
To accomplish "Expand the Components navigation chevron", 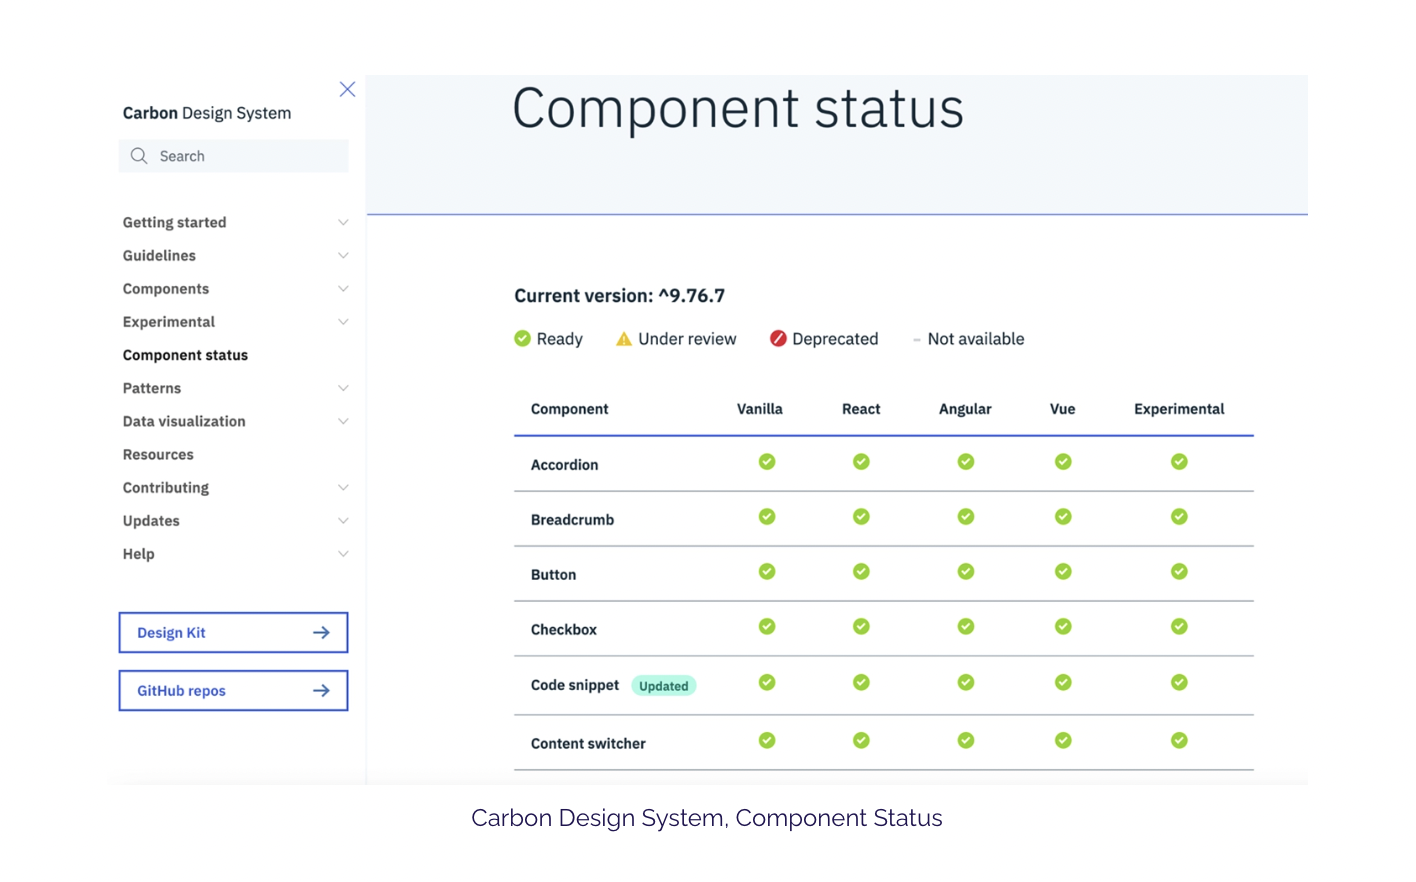I will (343, 289).
